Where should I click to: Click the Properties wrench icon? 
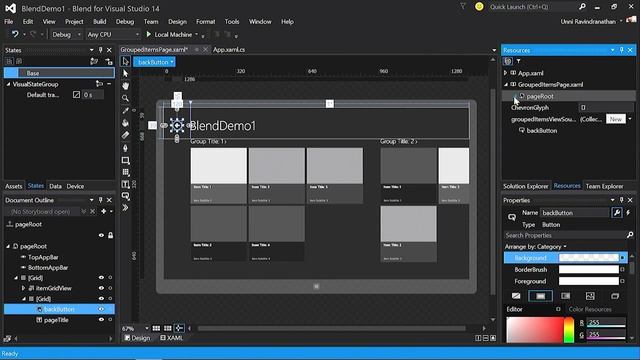[x=617, y=213]
